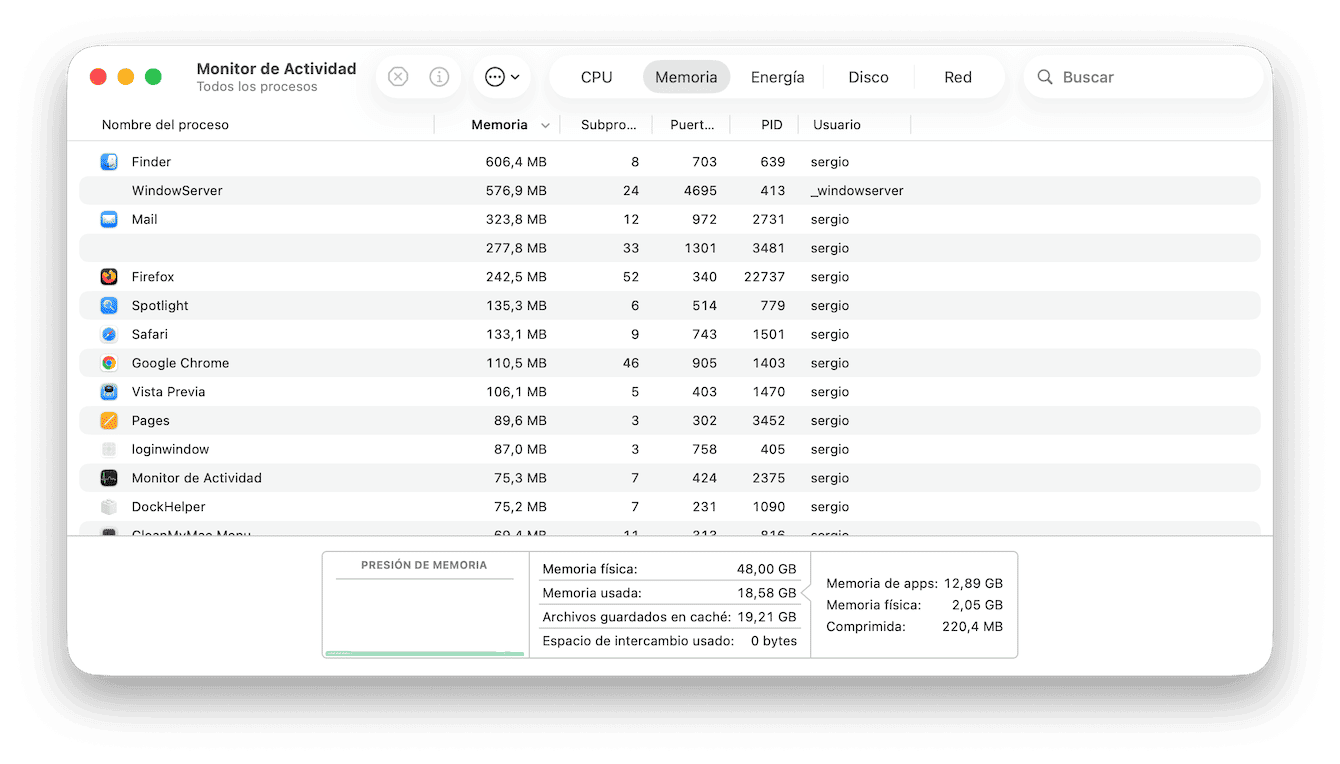Select the unnamed 277,8 MB process row
Screen dimensions: 1340x764
click(669, 248)
